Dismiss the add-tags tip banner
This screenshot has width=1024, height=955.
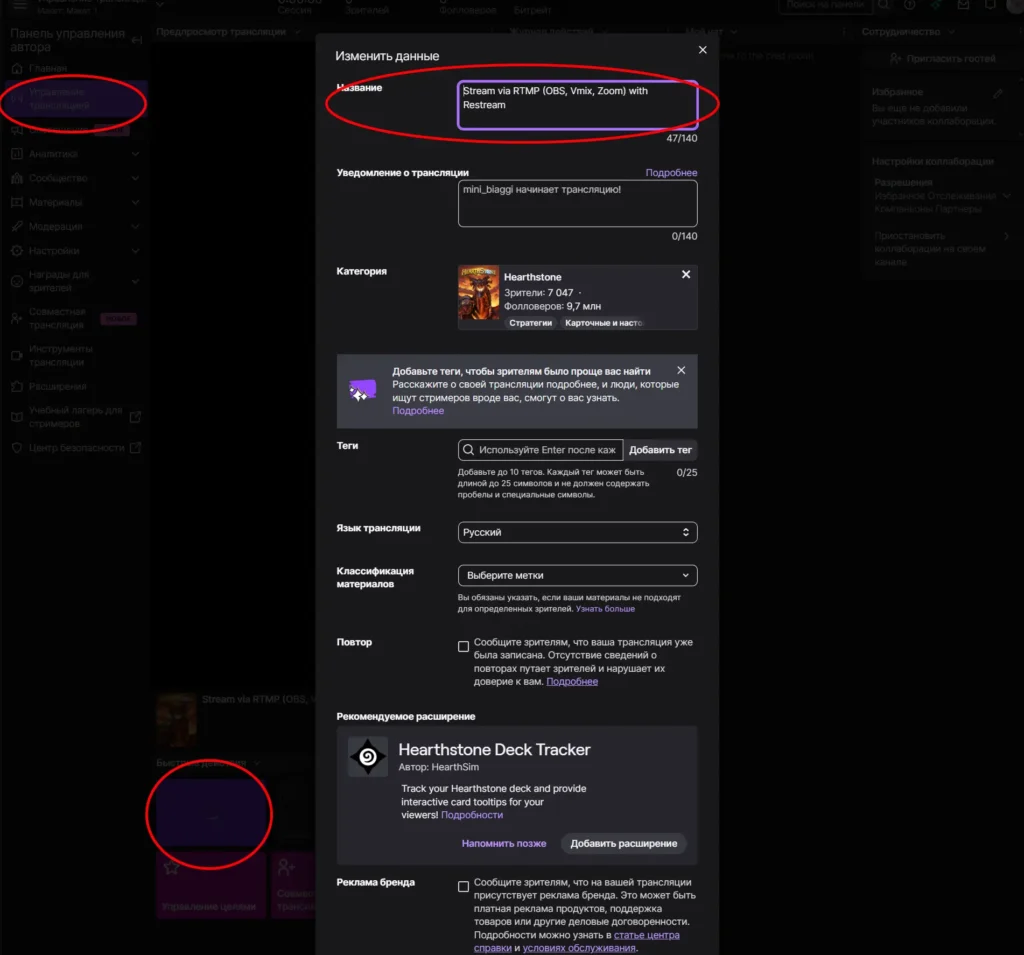(x=681, y=370)
